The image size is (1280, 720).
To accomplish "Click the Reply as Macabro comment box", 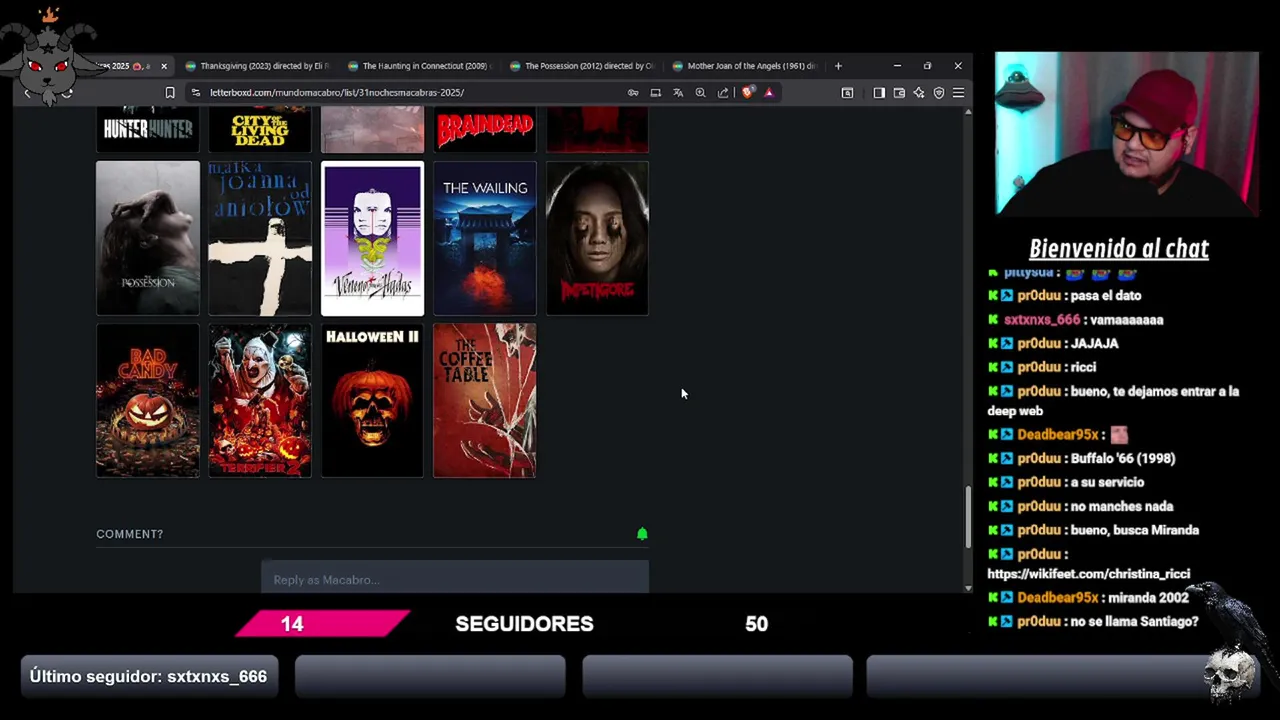I will 455,579.
